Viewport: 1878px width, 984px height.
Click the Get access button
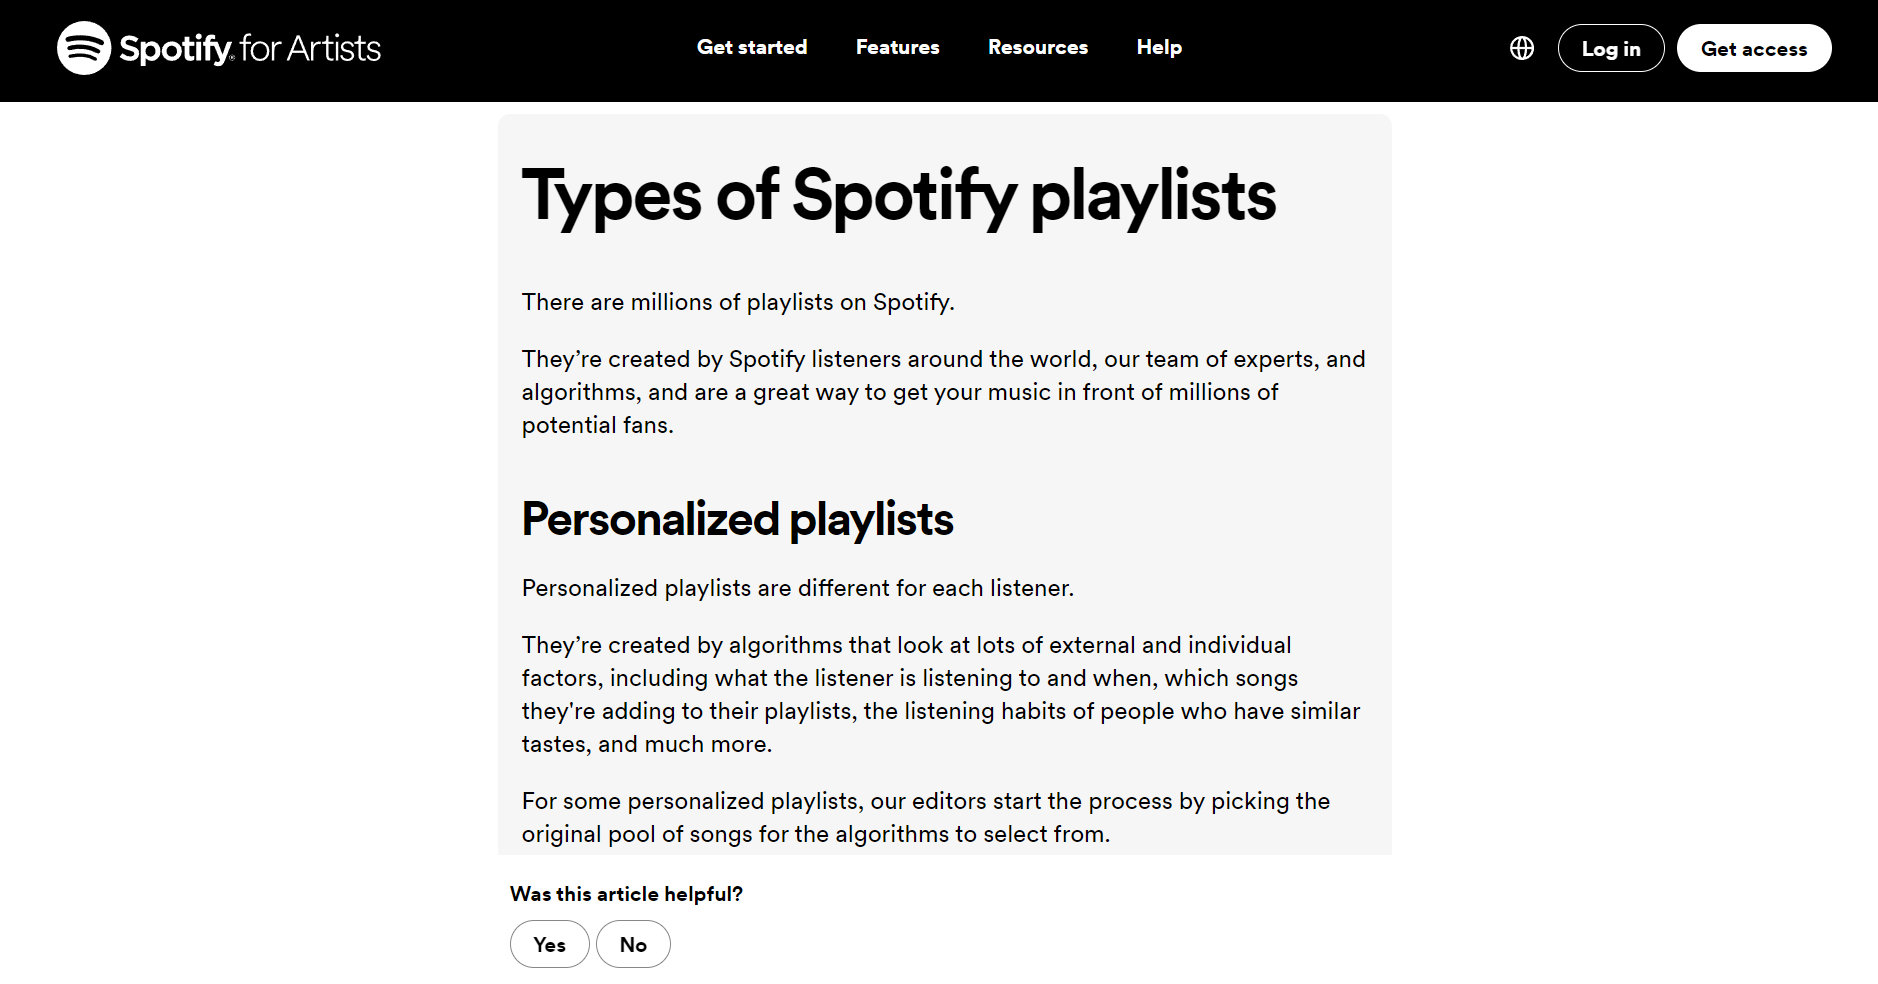1753,48
